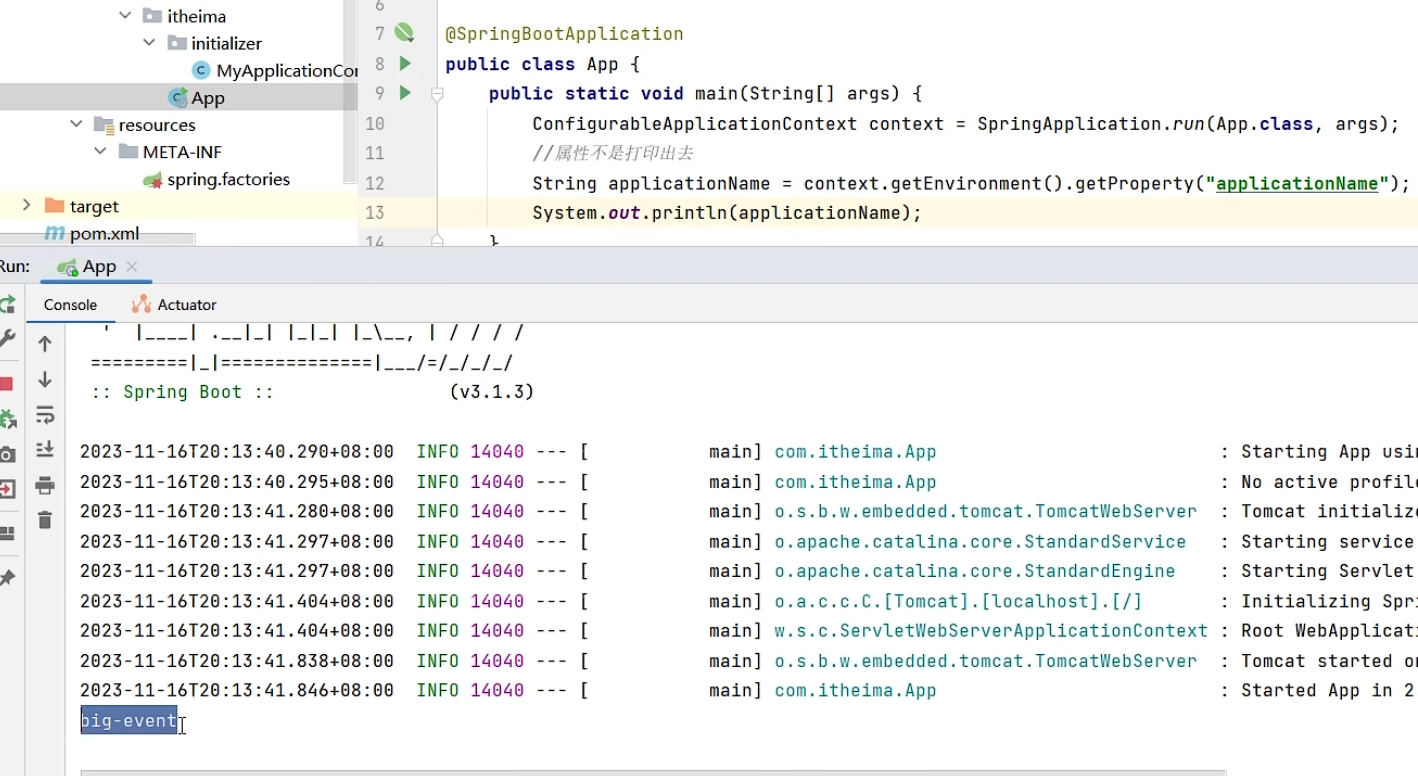
Task: Toggle the pin tab icon in Run panel
Action: [x=6, y=578]
